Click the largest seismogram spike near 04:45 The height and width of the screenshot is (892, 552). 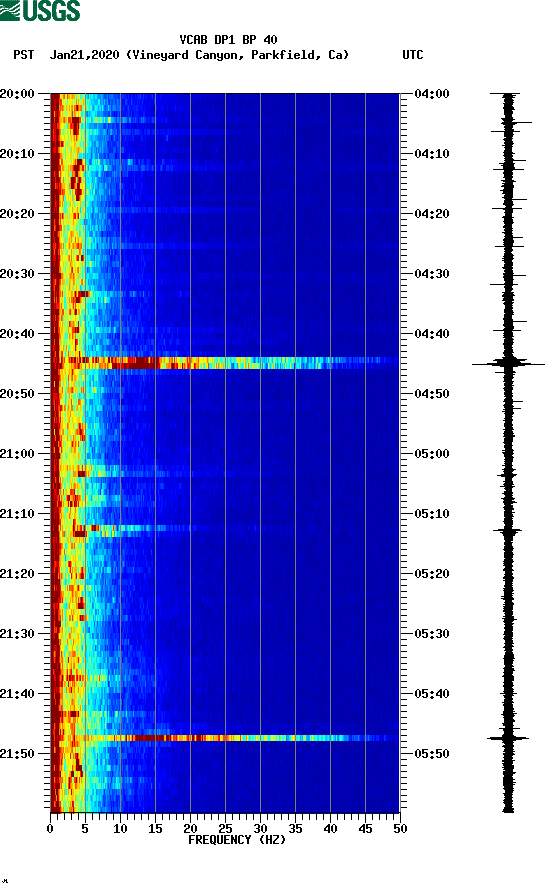(508, 364)
